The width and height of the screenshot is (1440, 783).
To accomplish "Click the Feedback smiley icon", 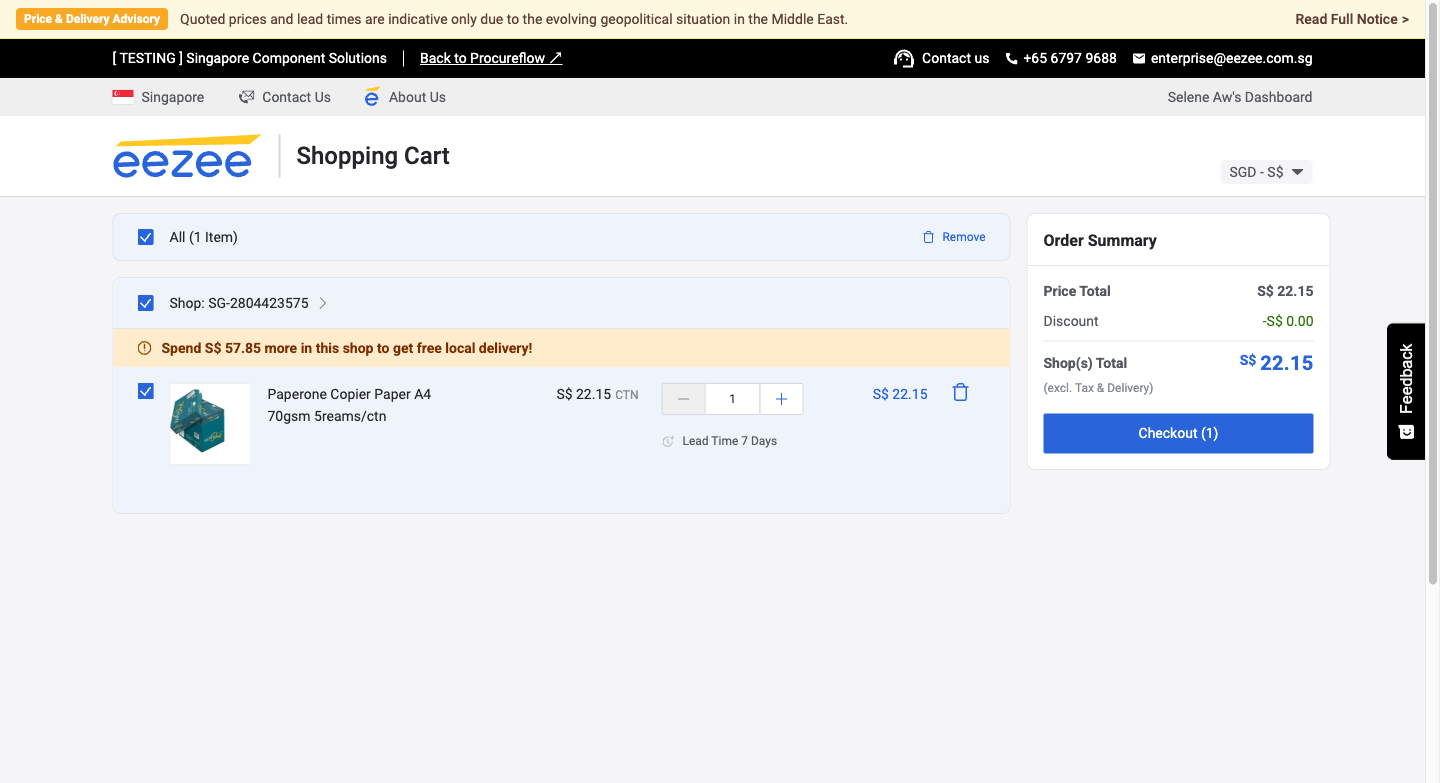I will pos(1406,432).
